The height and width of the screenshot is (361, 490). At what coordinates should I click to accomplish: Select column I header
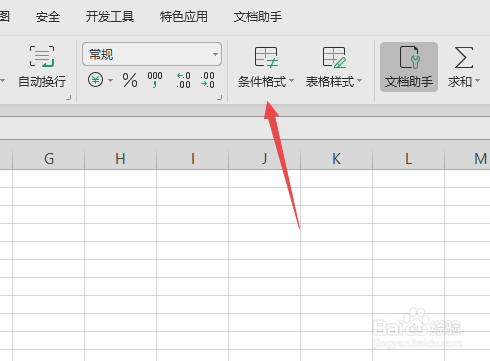tap(192, 159)
